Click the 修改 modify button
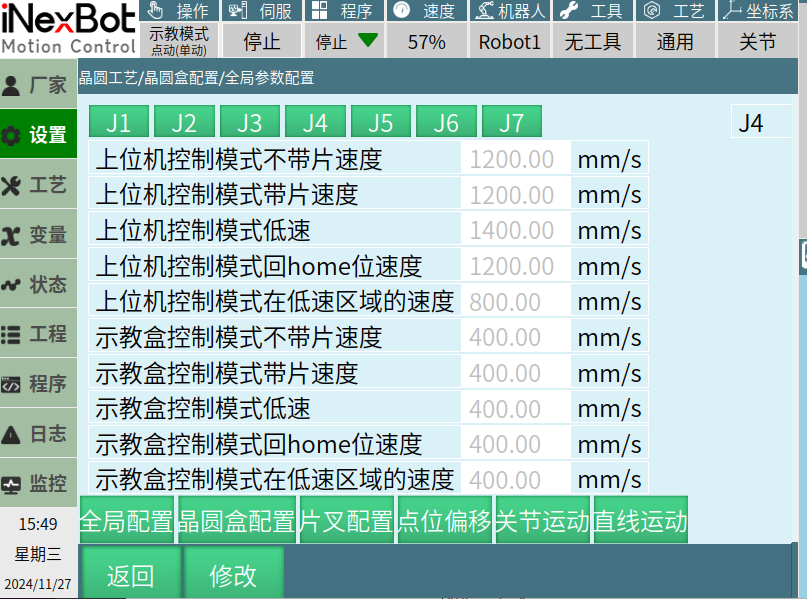Viewport: 807px width, 599px height. point(233,575)
